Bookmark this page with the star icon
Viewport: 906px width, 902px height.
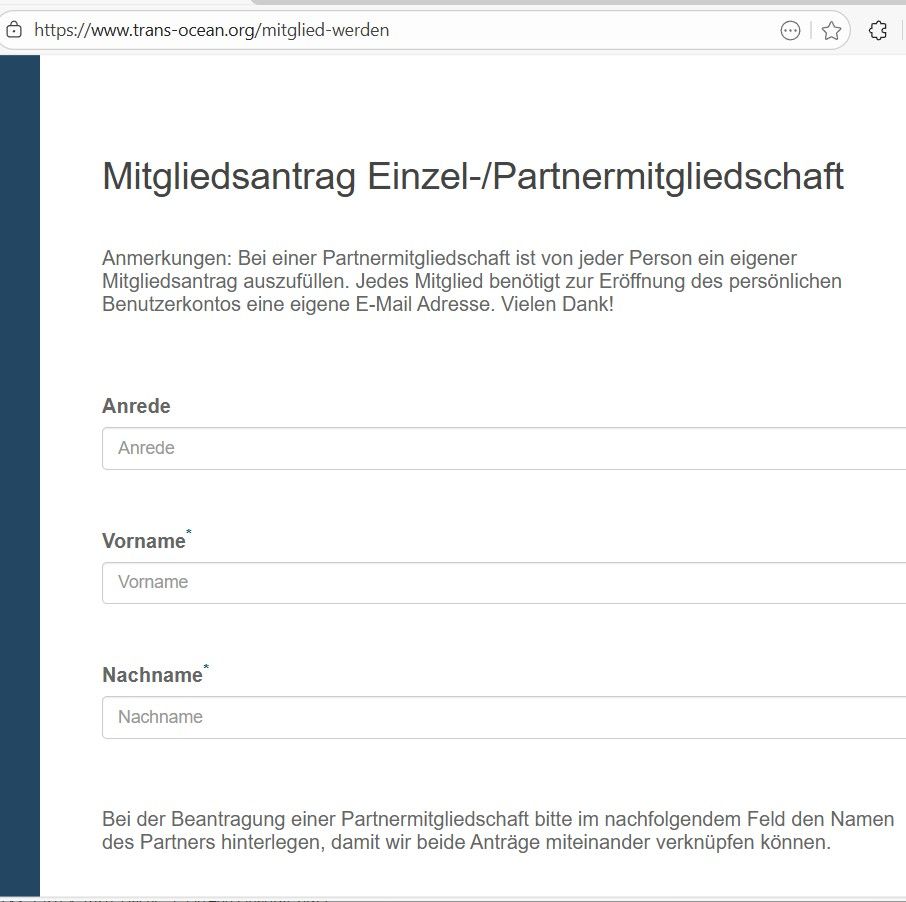coord(830,30)
